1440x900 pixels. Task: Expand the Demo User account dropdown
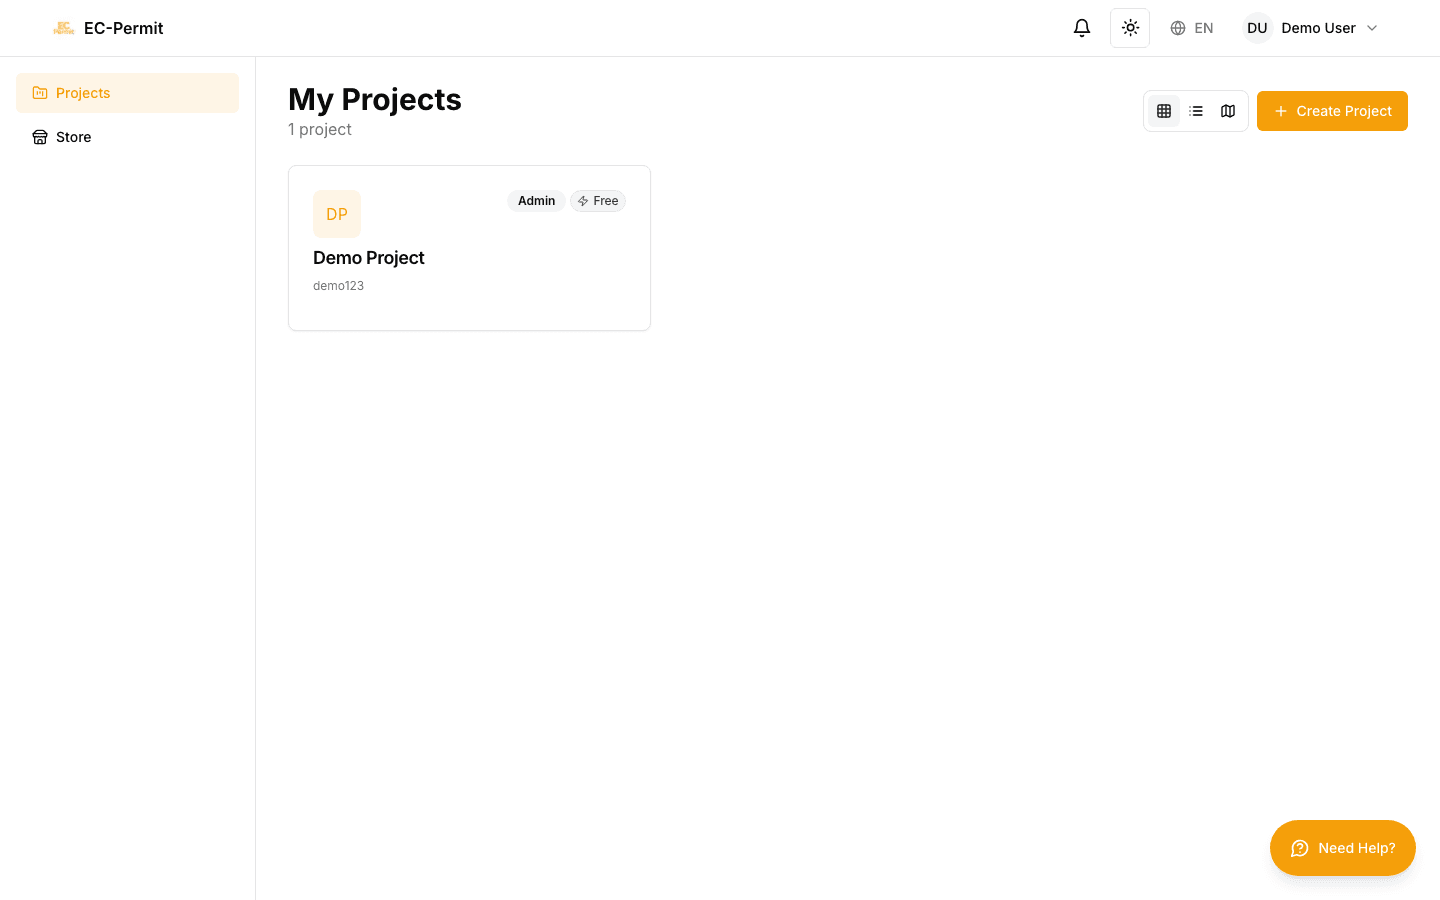[x=1318, y=28]
